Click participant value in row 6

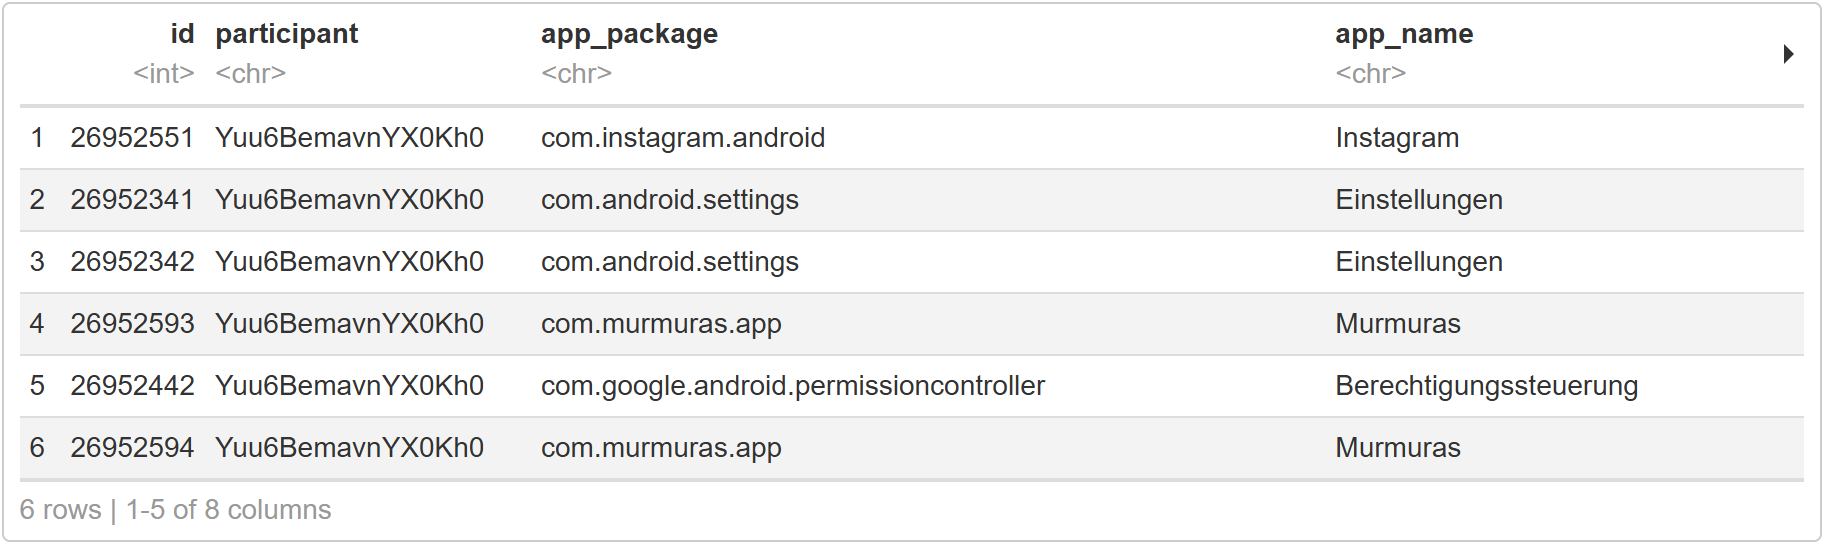click(349, 448)
